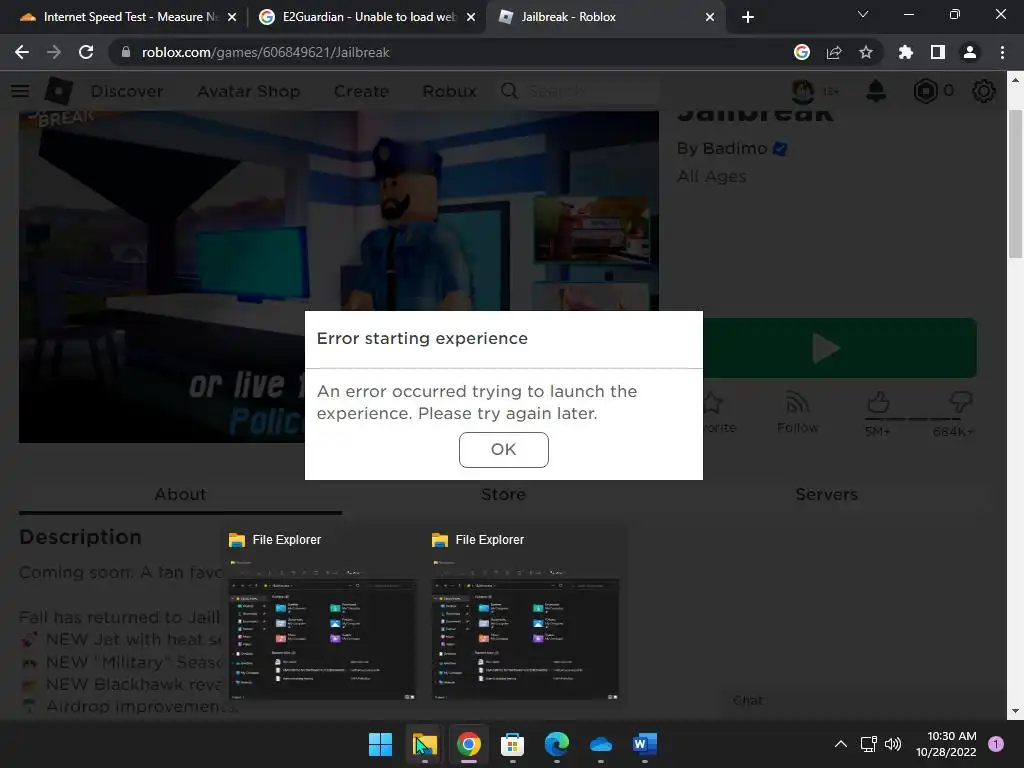This screenshot has height=768, width=1024.
Task: View site information lock icon
Action: tap(126, 52)
